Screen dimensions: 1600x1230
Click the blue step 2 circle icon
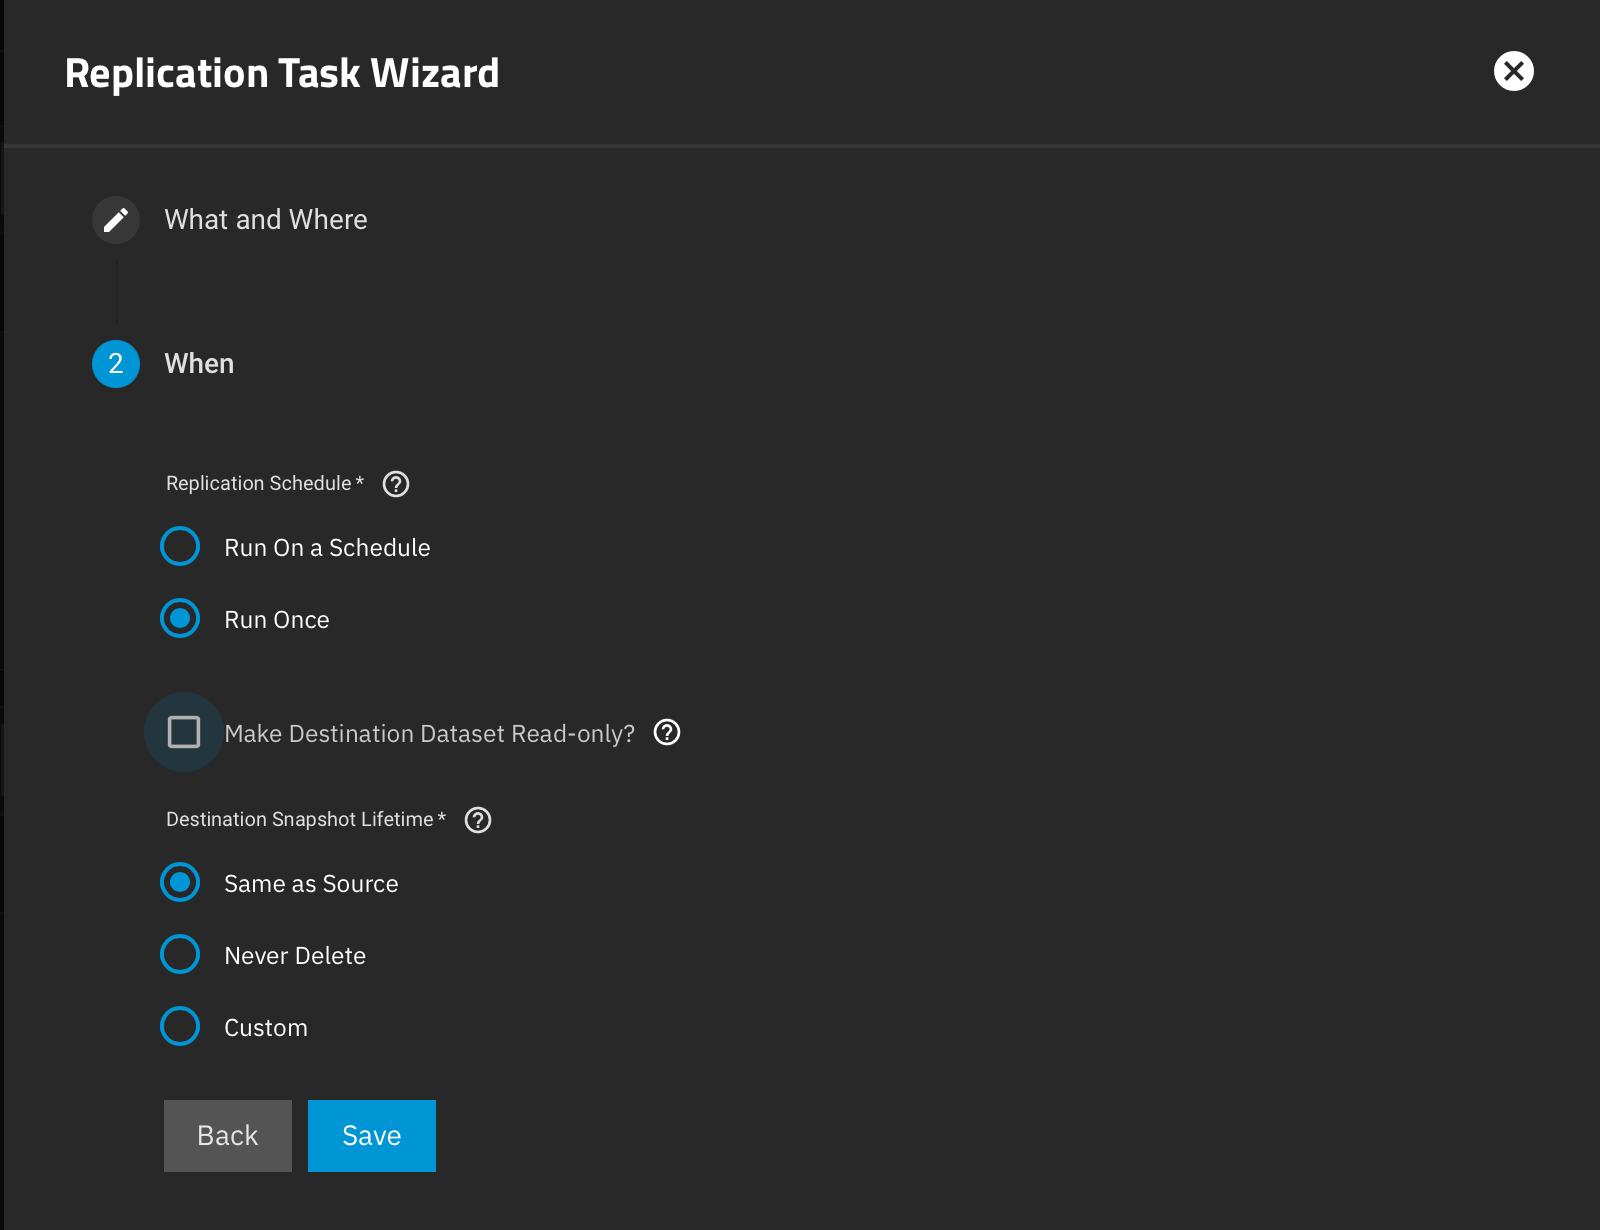pos(116,364)
